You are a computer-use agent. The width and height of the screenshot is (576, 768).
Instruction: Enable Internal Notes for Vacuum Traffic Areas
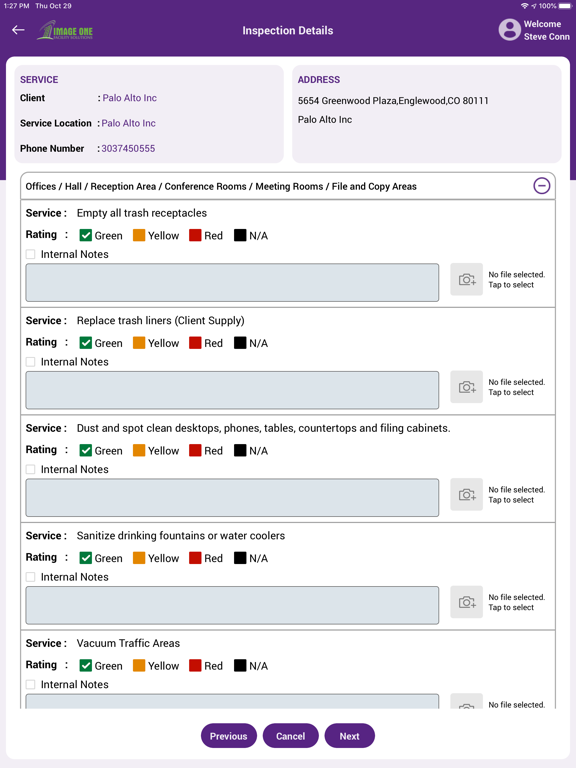click(x=30, y=684)
